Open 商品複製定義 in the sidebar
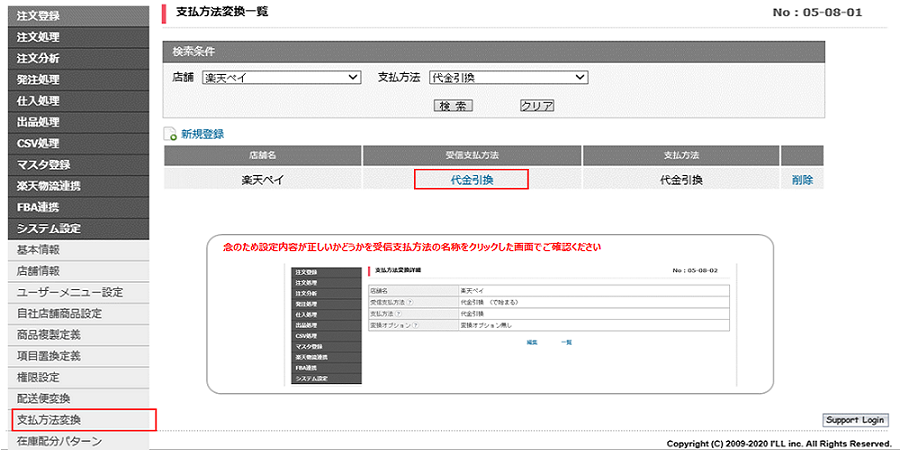 [x=78, y=335]
